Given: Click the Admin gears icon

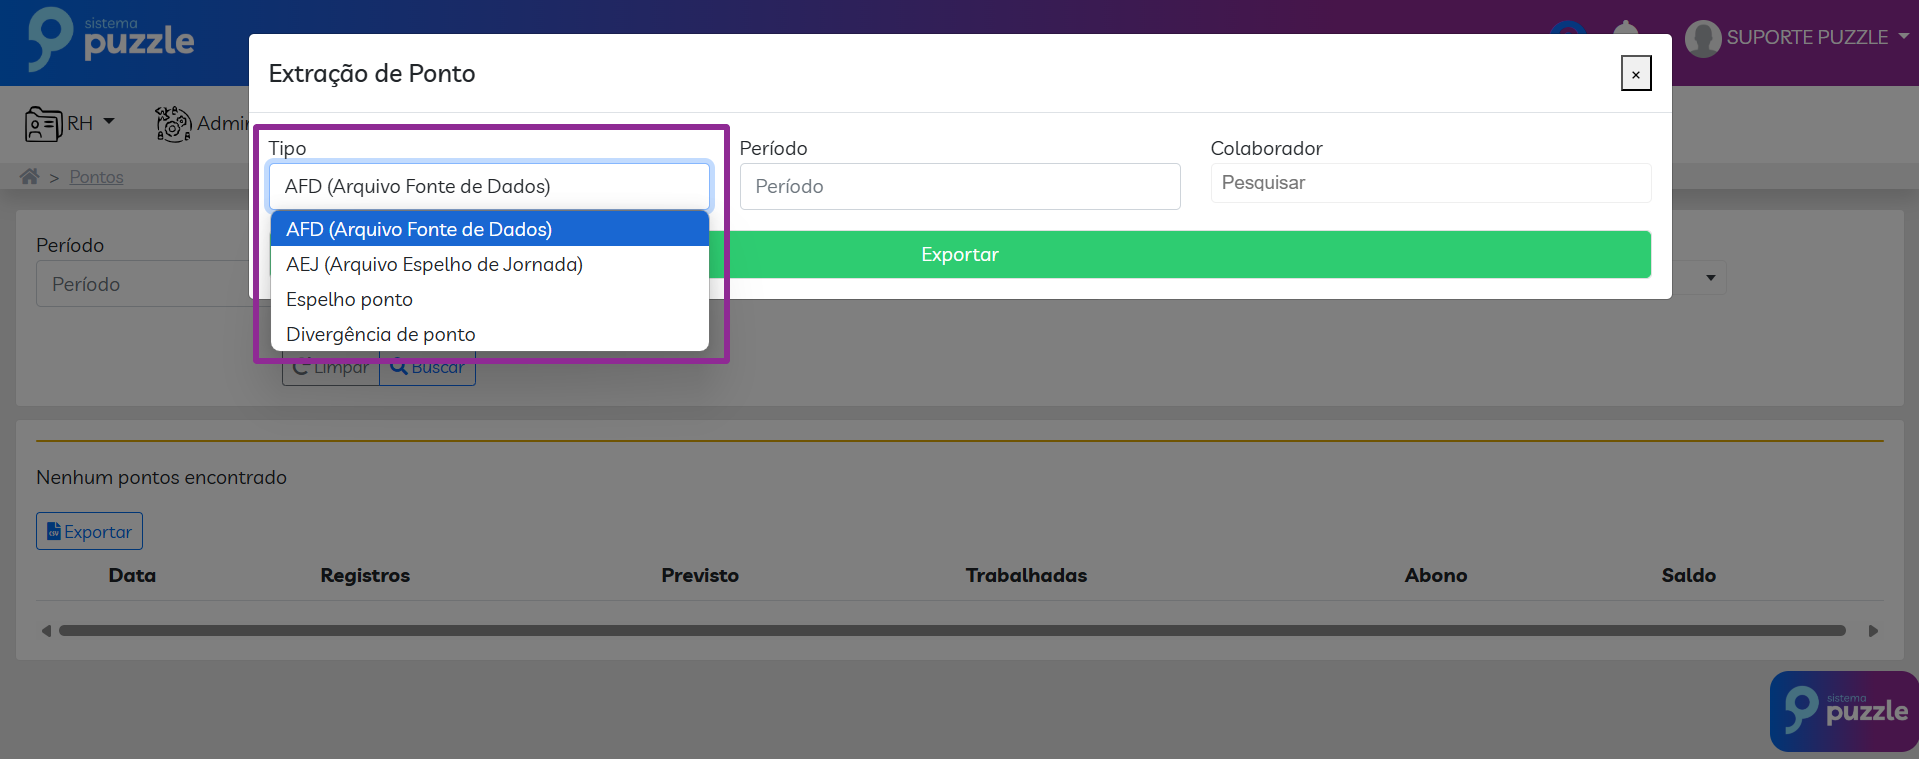Looking at the screenshot, I should [173, 124].
